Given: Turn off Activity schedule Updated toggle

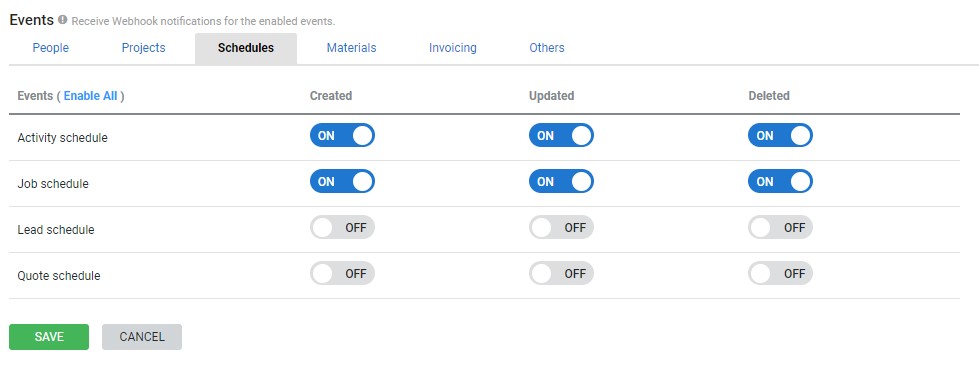Looking at the screenshot, I should click(561, 135).
